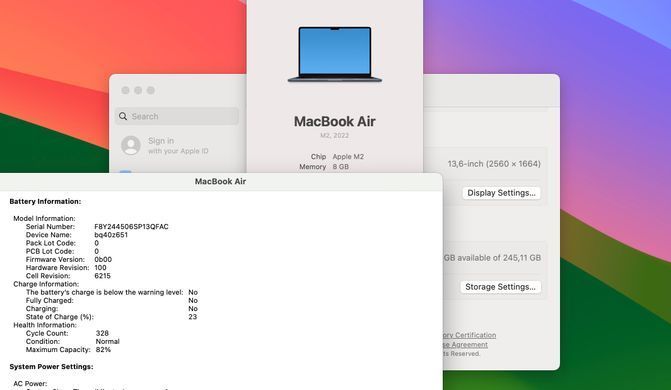Image resolution: width=671 pixels, height=390 pixels.
Task: Click the Regulatory Certification link
Action: pos(469,335)
